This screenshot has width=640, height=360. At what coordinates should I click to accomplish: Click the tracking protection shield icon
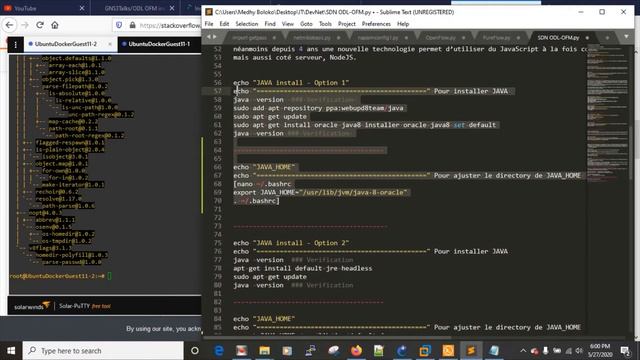119,25
